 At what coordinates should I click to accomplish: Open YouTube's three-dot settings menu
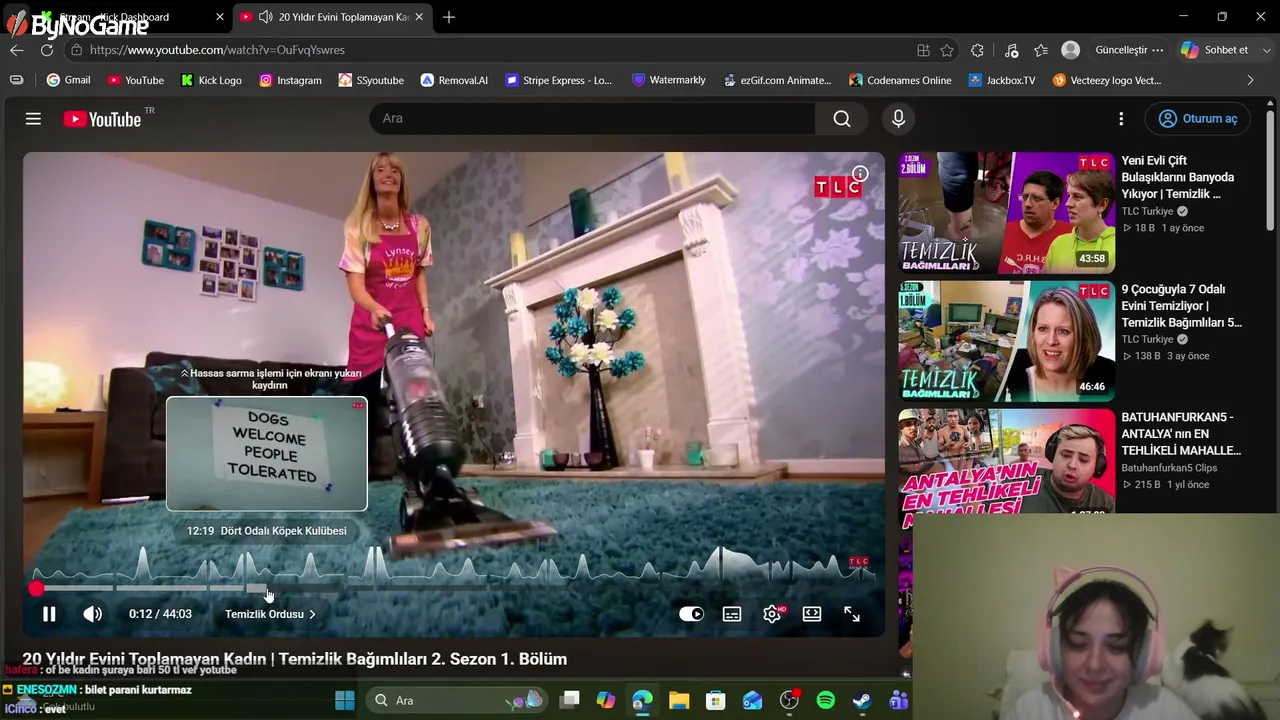point(1121,119)
